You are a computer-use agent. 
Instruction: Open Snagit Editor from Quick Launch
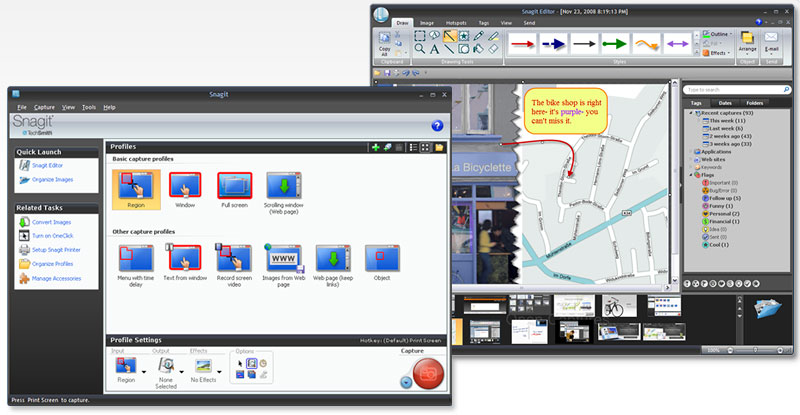pos(47,165)
